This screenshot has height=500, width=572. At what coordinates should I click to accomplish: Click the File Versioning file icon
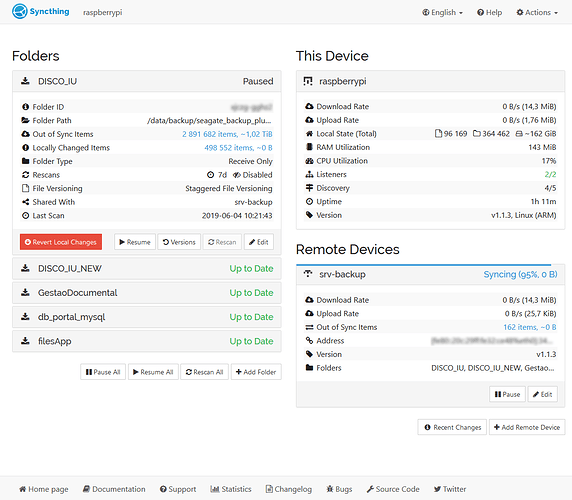point(25,188)
